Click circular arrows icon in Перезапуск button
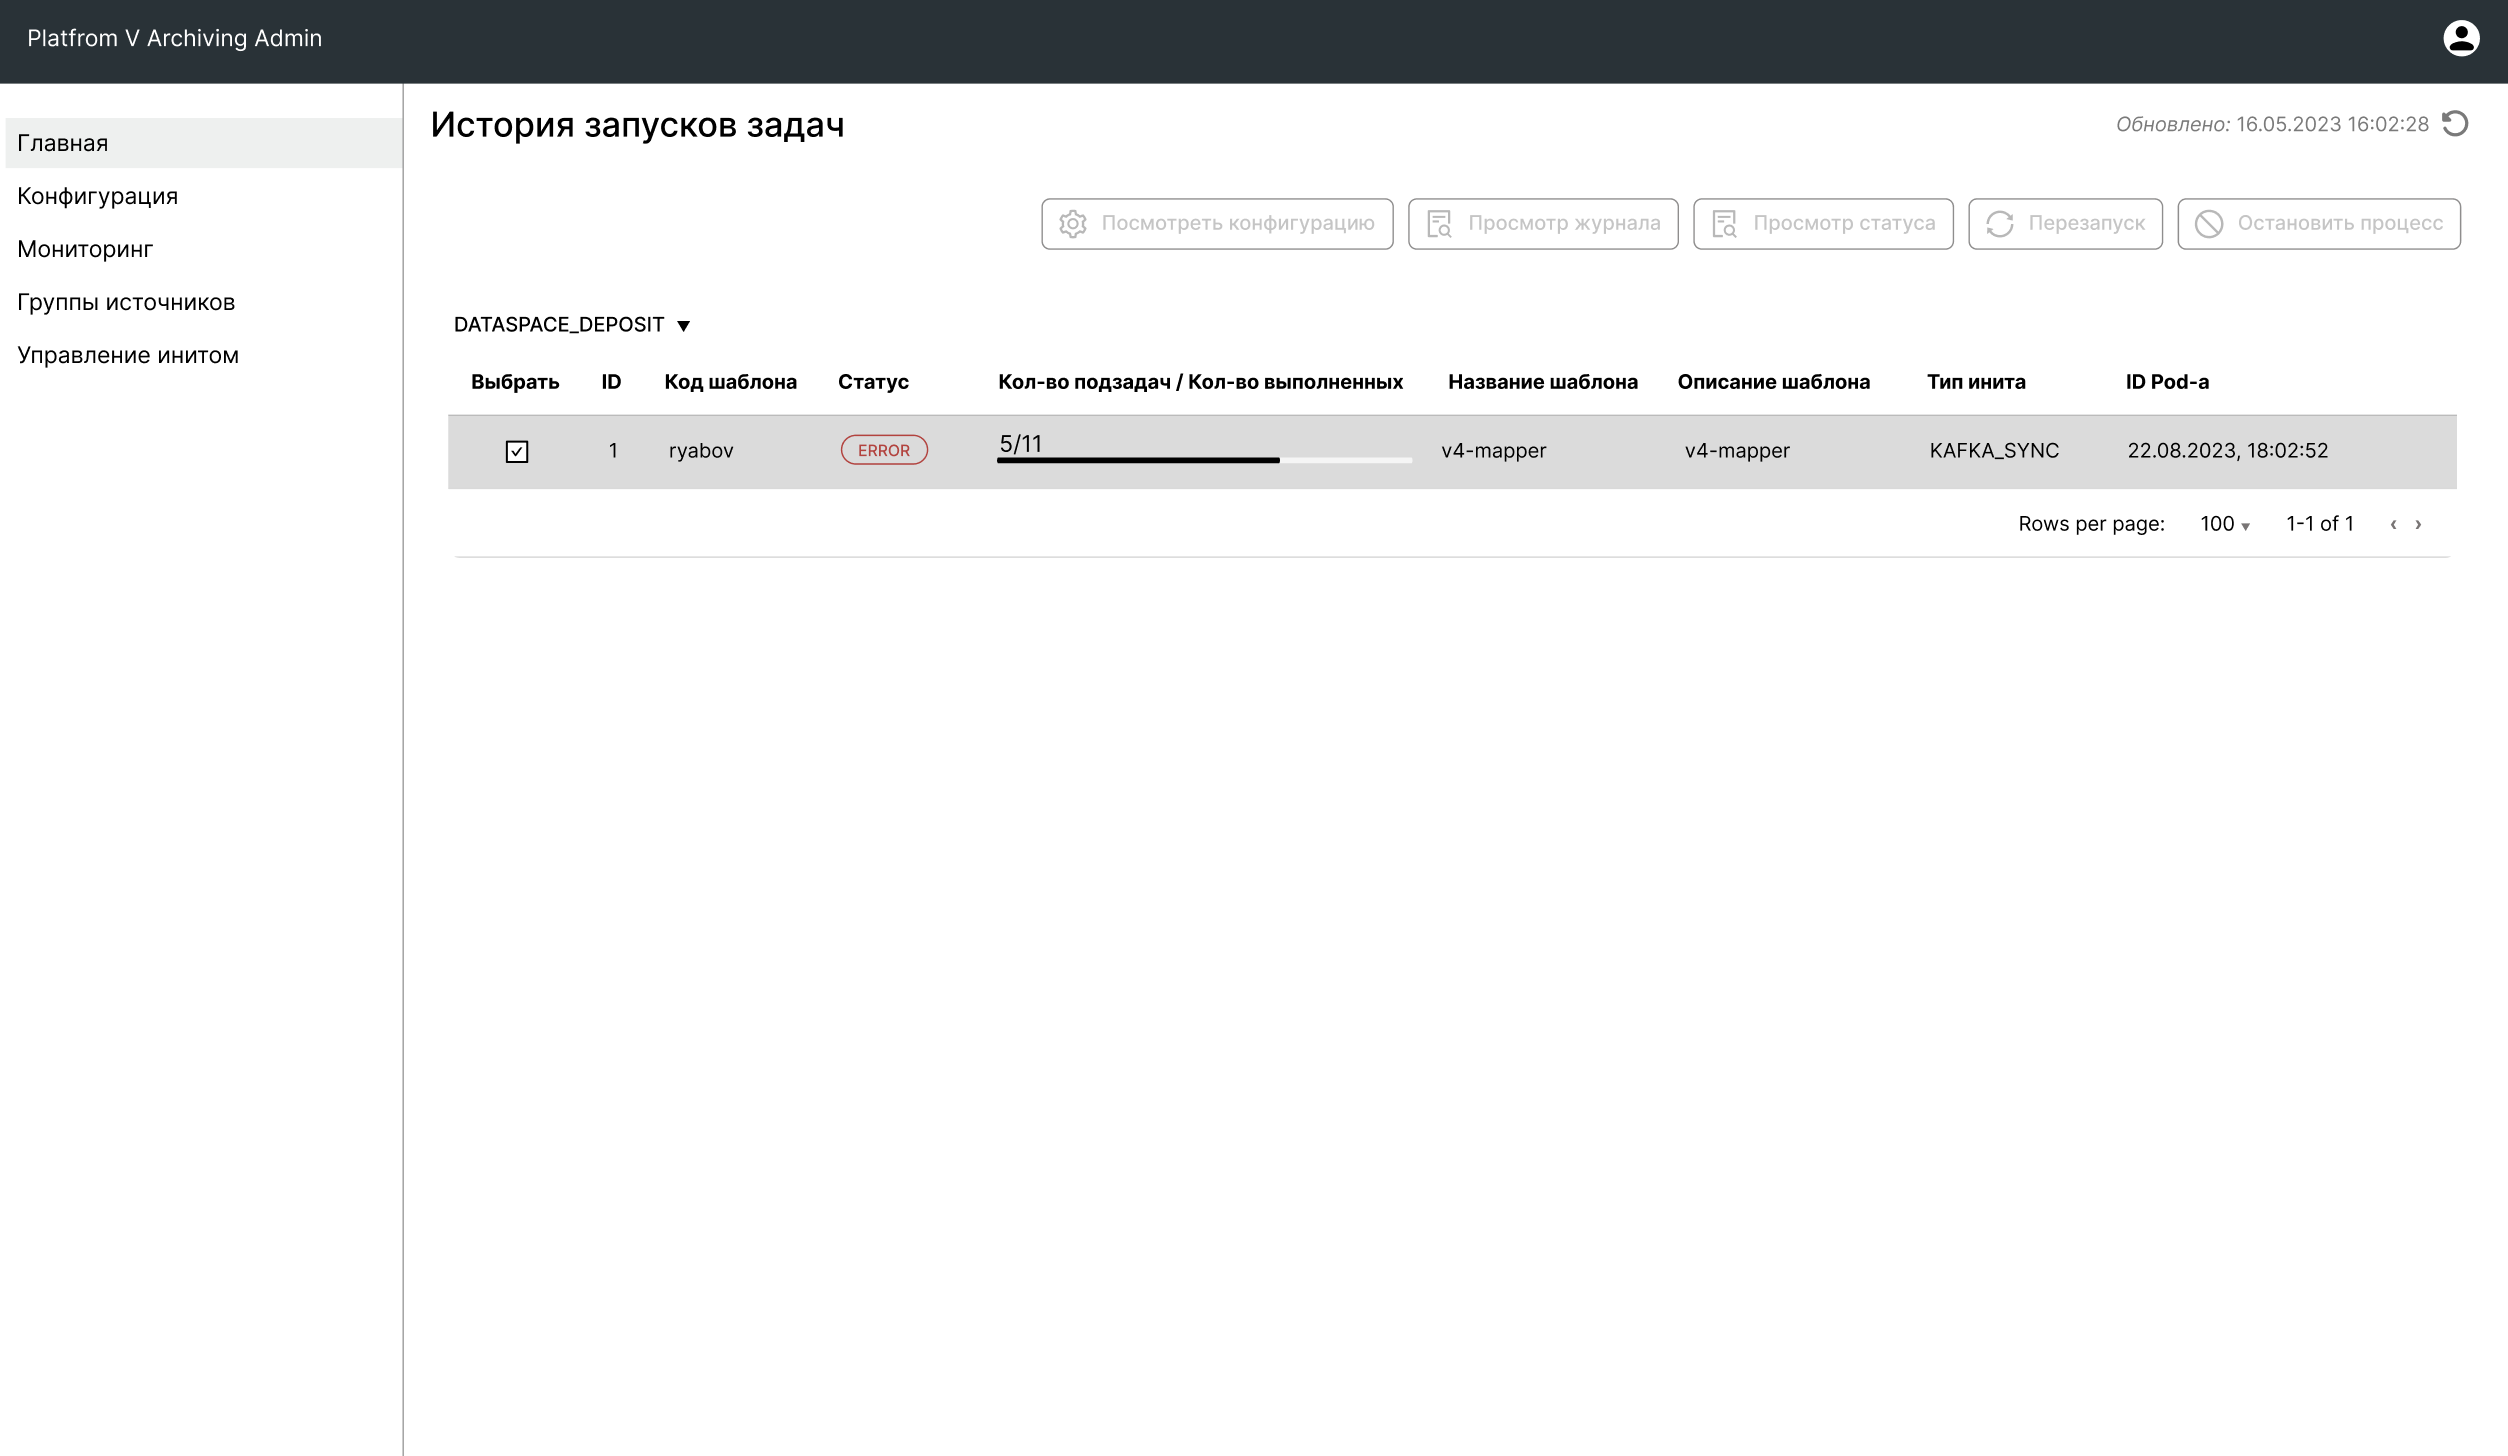 1999,224
